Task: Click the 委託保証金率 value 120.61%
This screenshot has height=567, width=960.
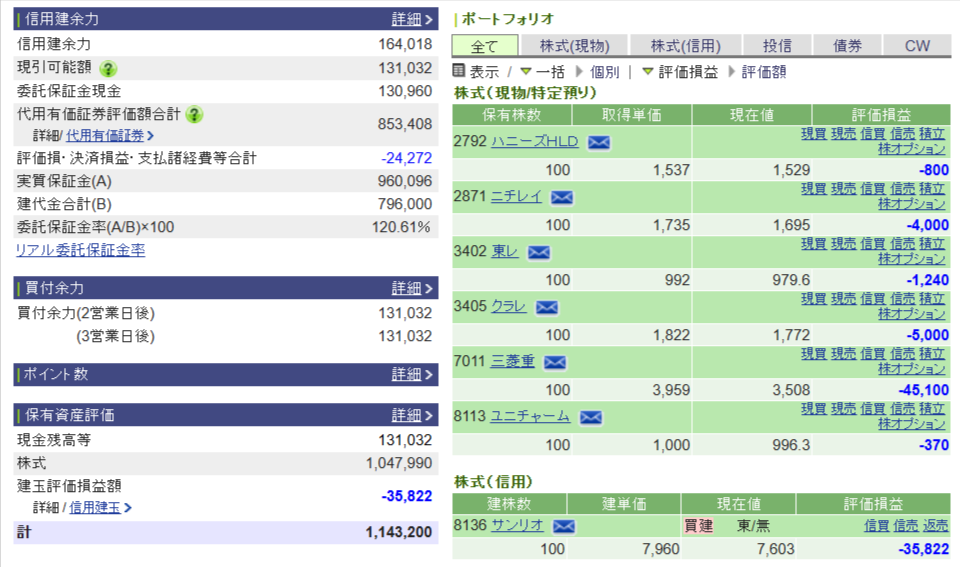Action: (x=401, y=227)
